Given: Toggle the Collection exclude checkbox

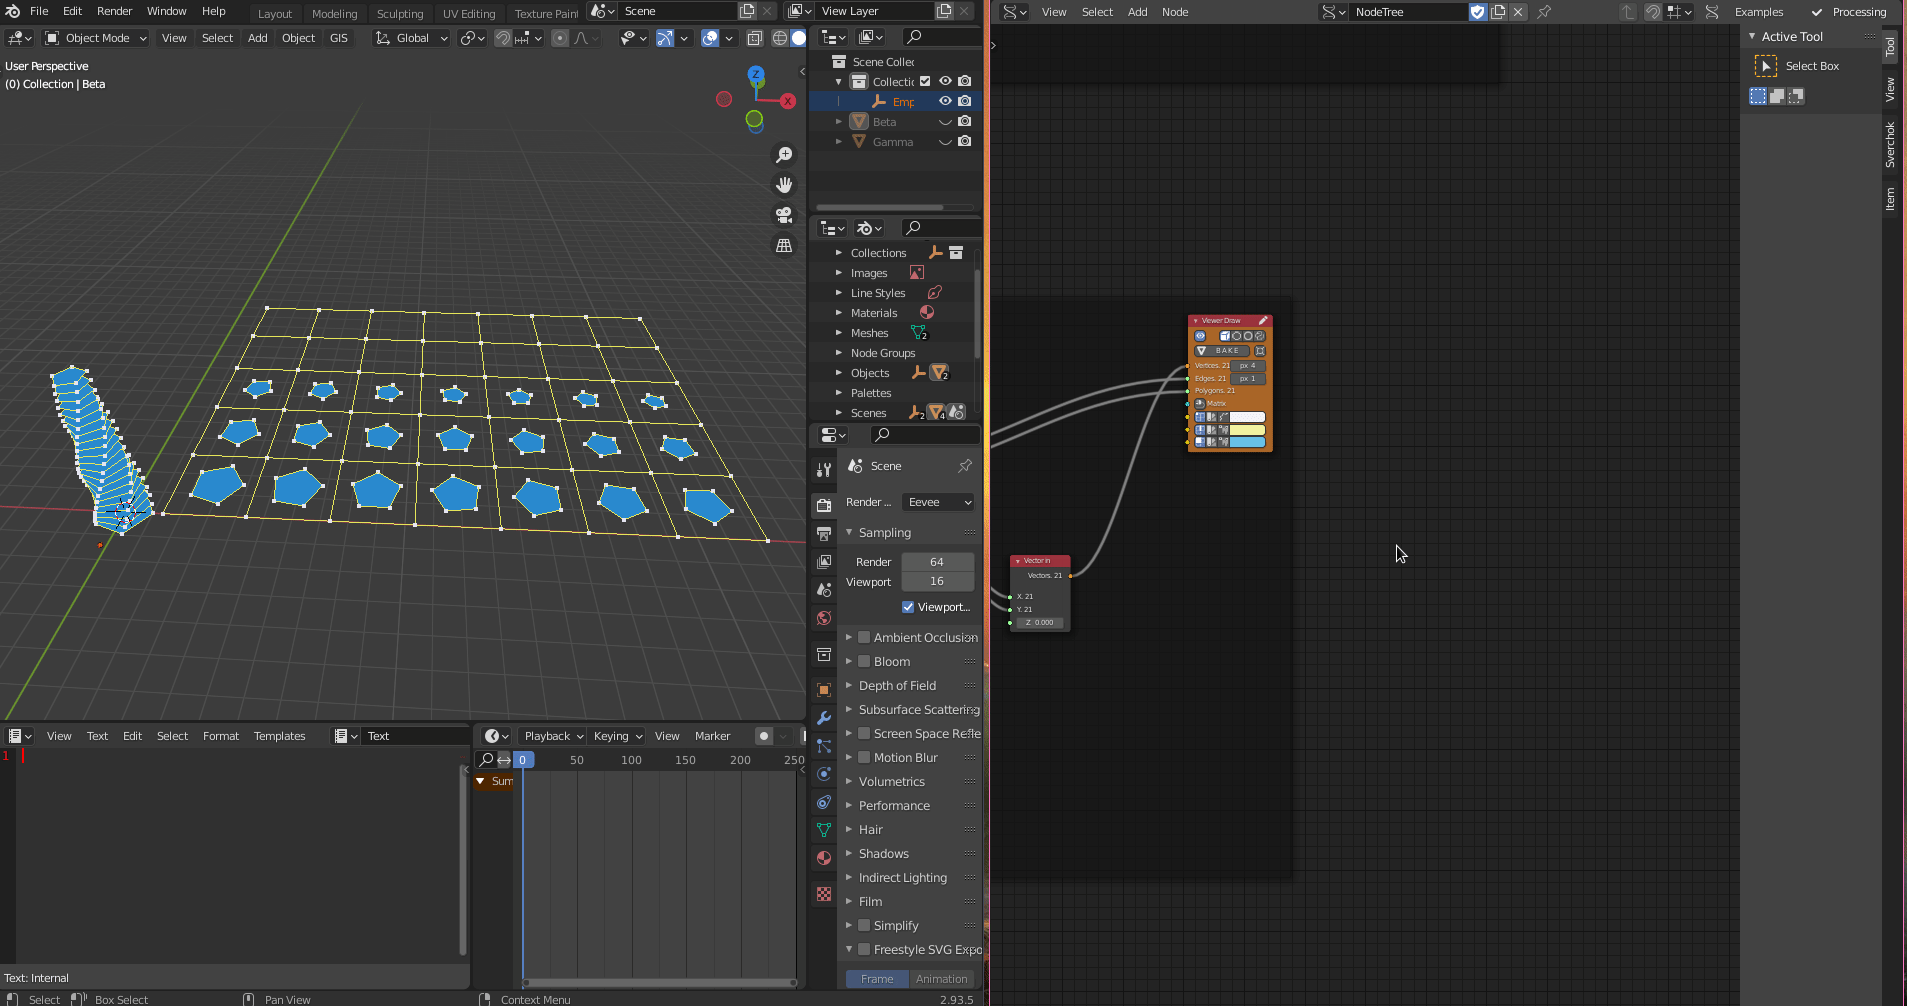Looking at the screenshot, I should [925, 81].
